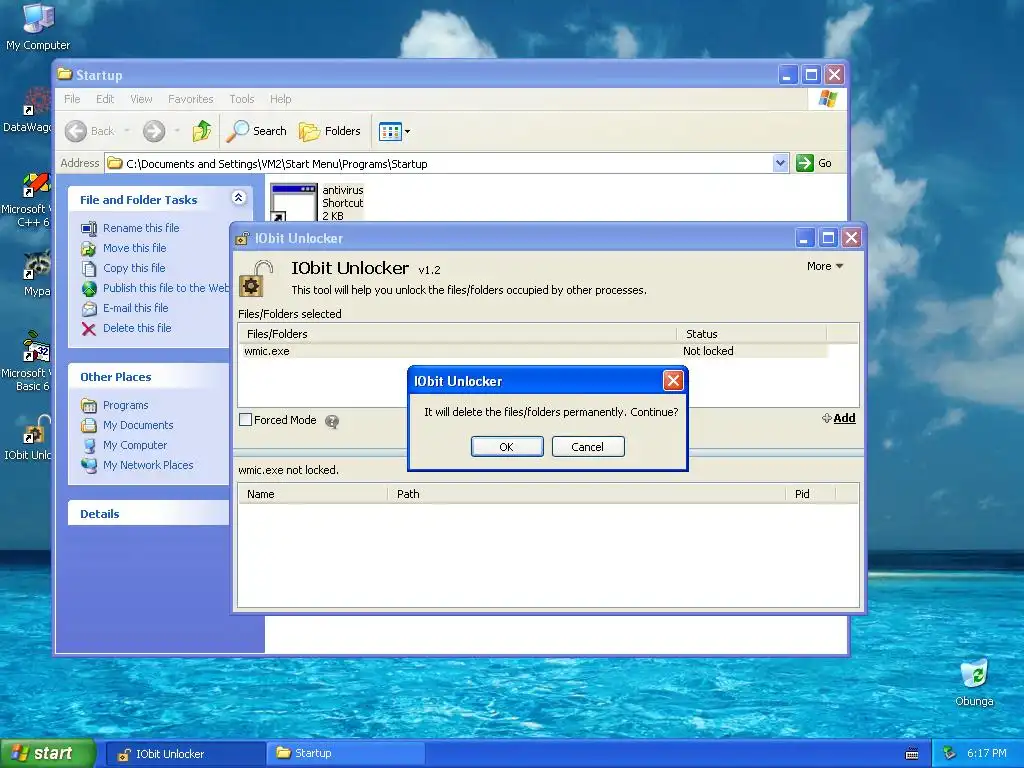The image size is (1024, 768).
Task: Open Search in Startup toolbar
Action: tap(257, 131)
